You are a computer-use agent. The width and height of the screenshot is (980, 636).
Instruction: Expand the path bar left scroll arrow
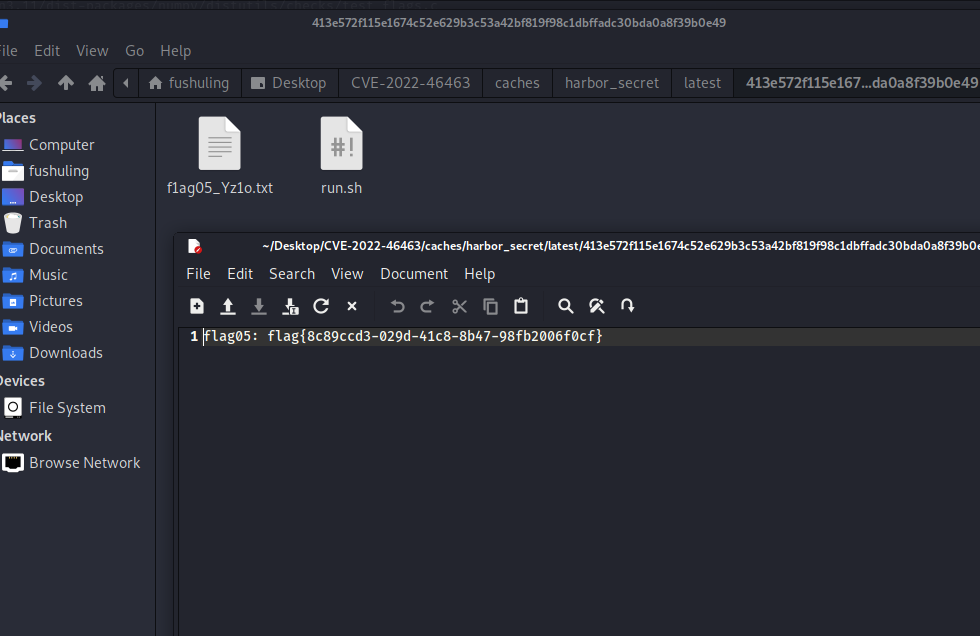click(126, 83)
